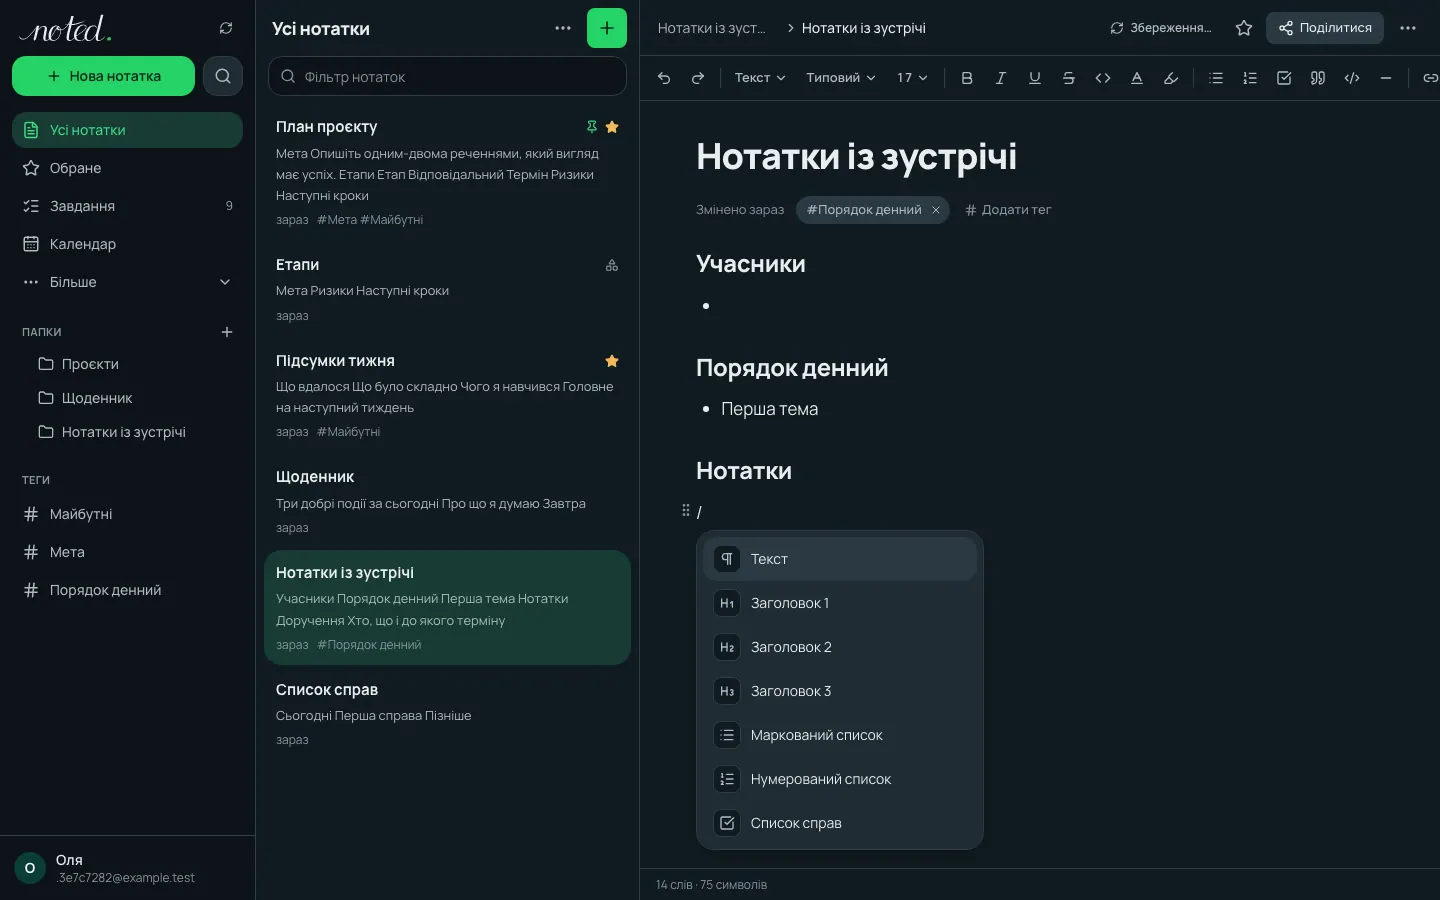Click the Нова нотатка button
This screenshot has width=1440, height=900.
tap(103, 76)
